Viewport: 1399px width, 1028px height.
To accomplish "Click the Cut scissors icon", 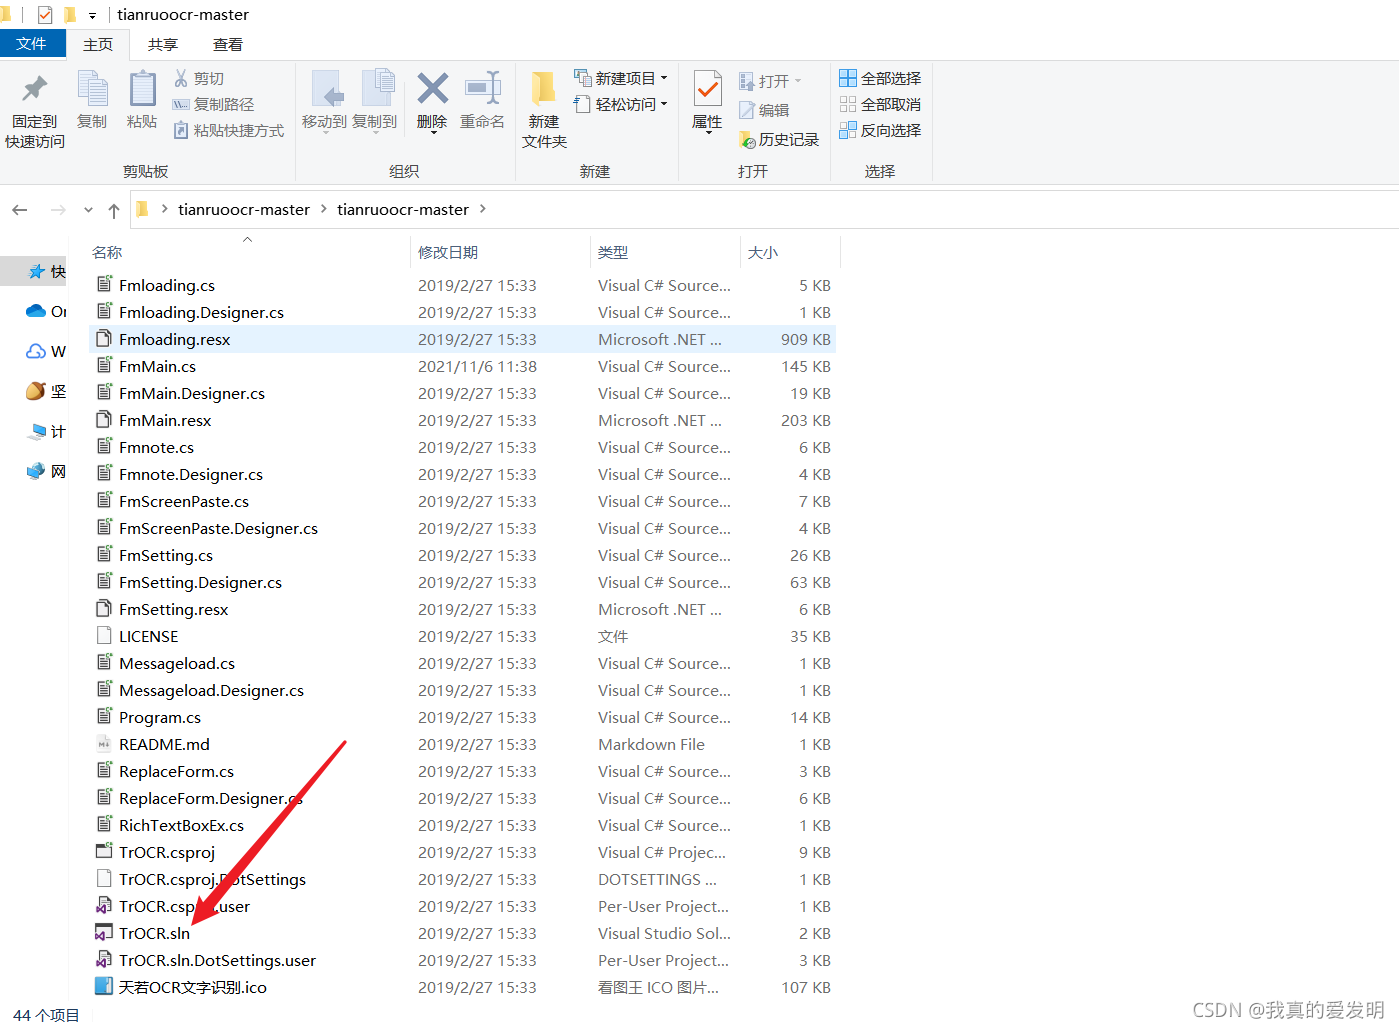I will 181,78.
